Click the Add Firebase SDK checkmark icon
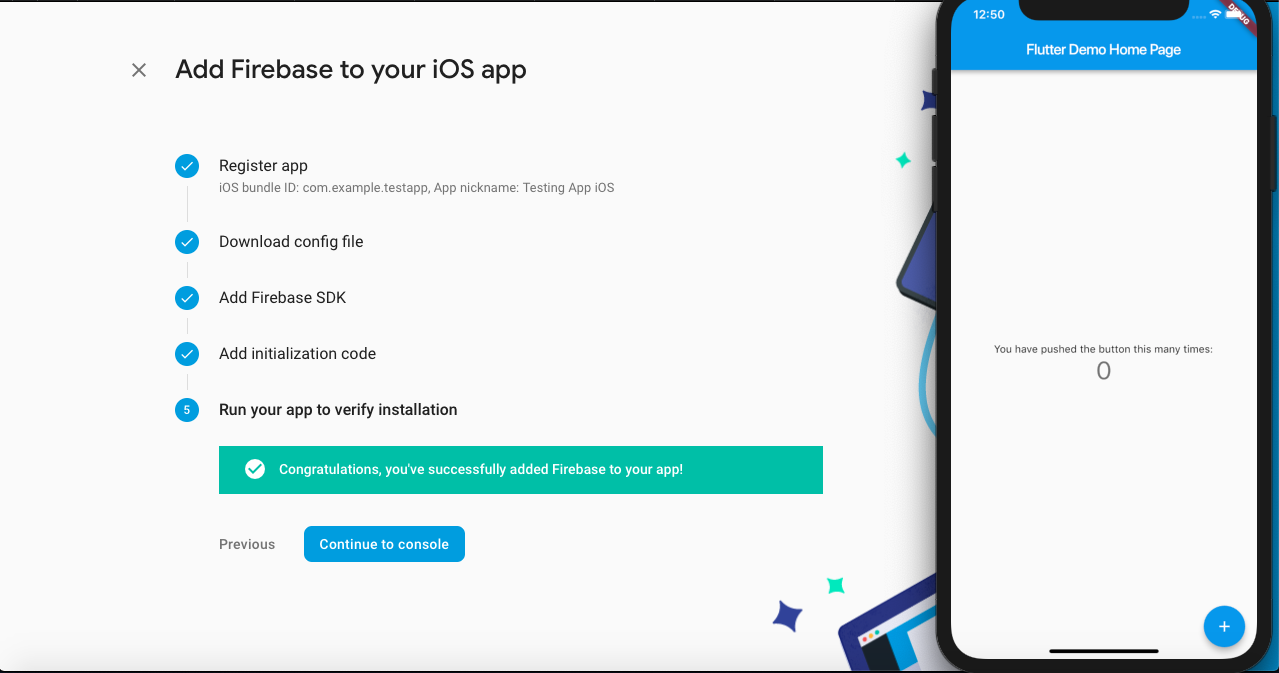 [187, 298]
